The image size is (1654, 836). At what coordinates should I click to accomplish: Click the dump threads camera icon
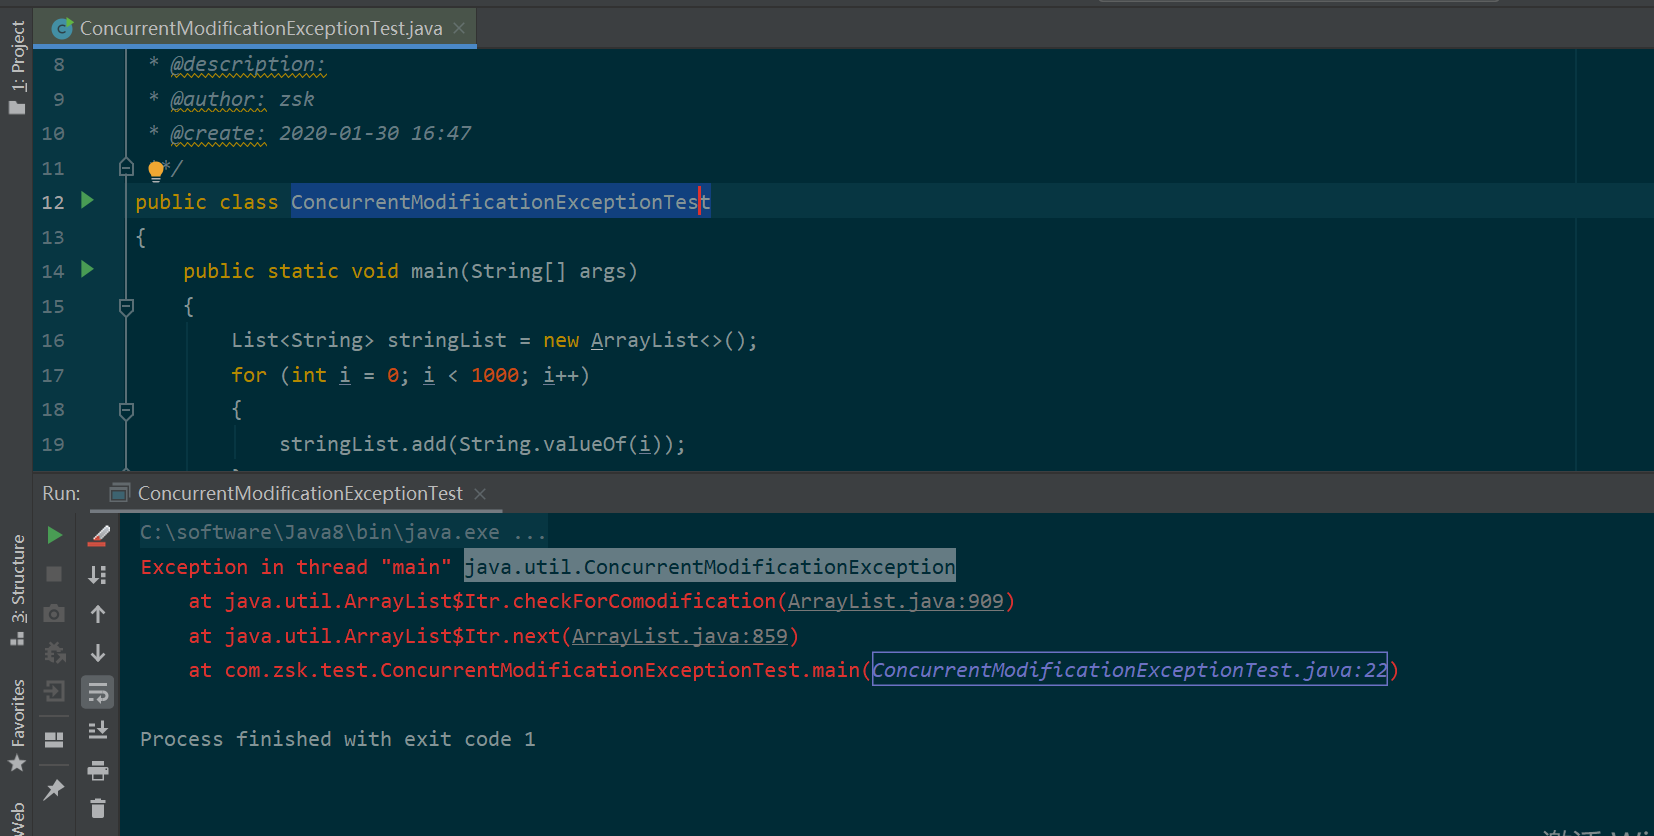pyautogui.click(x=55, y=613)
